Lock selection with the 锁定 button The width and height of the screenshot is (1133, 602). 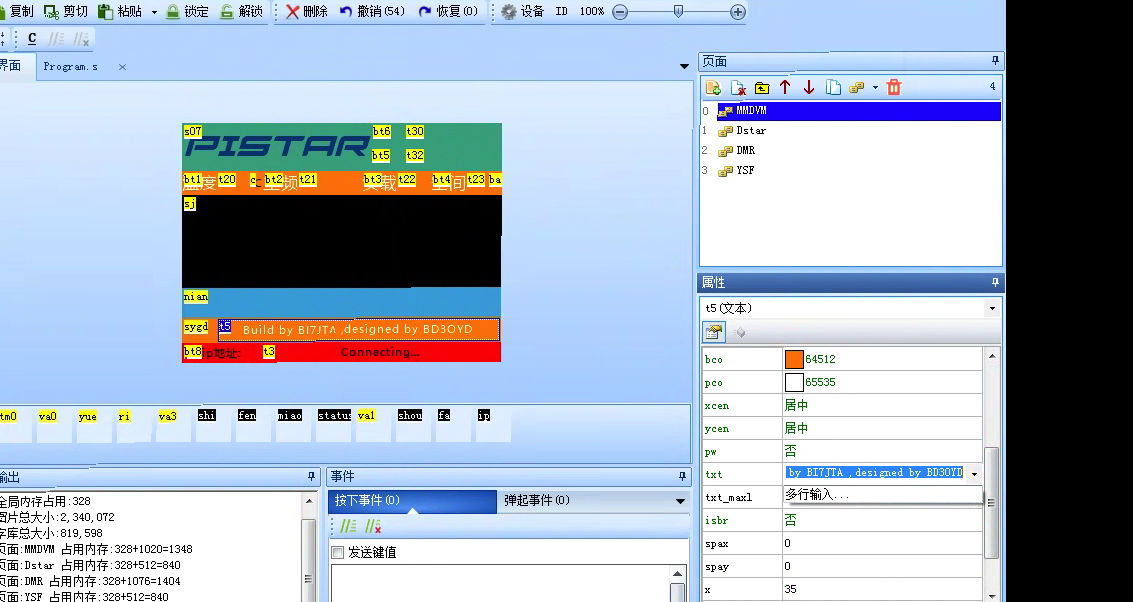click(187, 12)
